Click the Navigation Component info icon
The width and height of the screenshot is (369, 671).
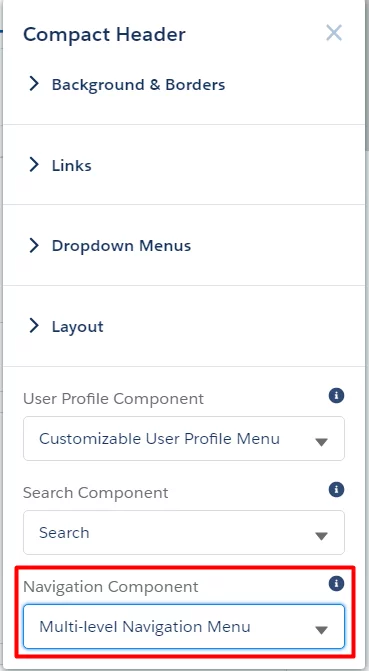[336, 583]
